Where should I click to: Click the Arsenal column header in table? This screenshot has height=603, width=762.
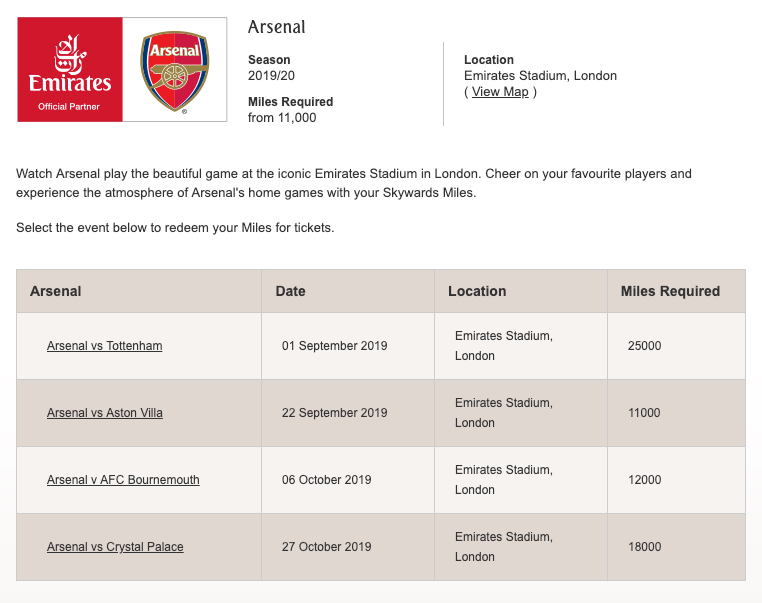pos(56,291)
